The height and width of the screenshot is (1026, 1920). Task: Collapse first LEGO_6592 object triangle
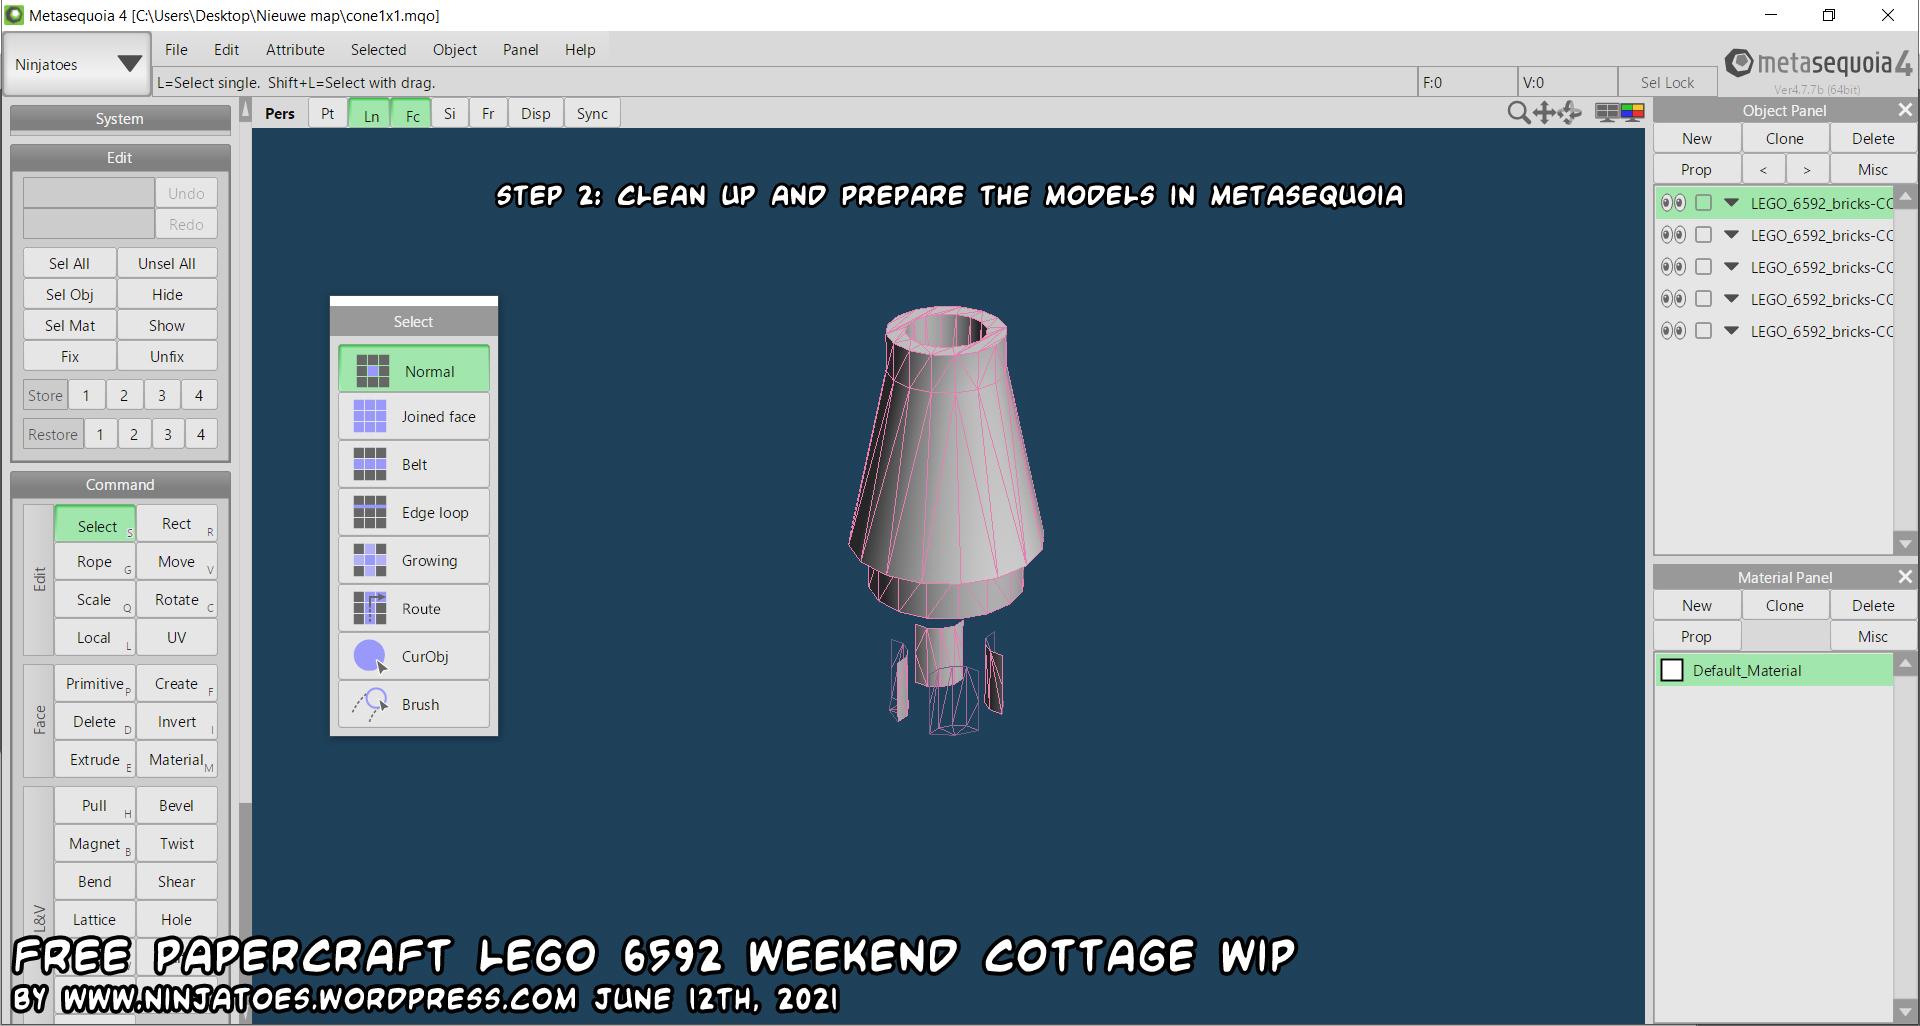[1731, 203]
